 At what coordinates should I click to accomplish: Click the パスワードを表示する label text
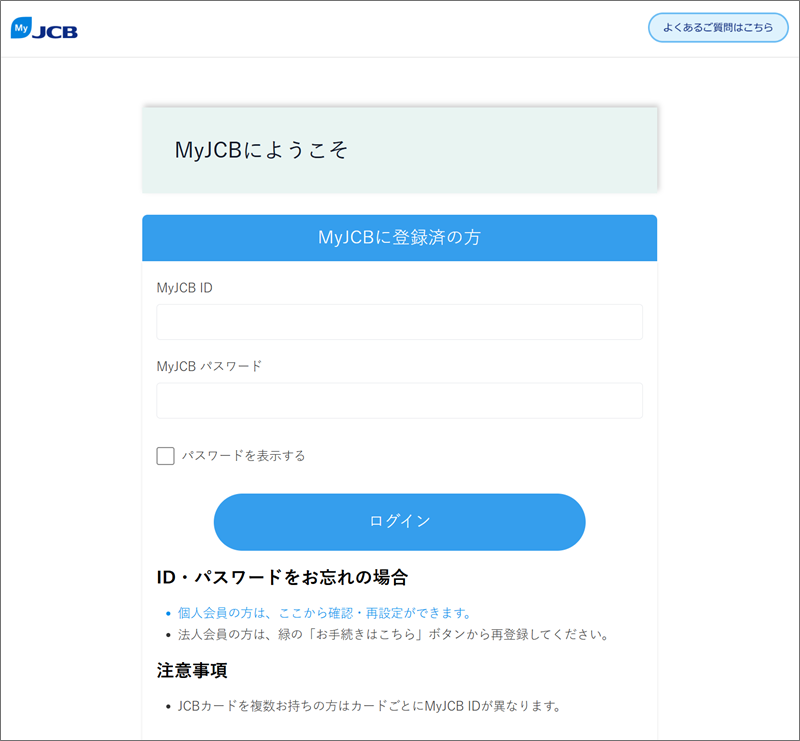[x=243, y=456]
